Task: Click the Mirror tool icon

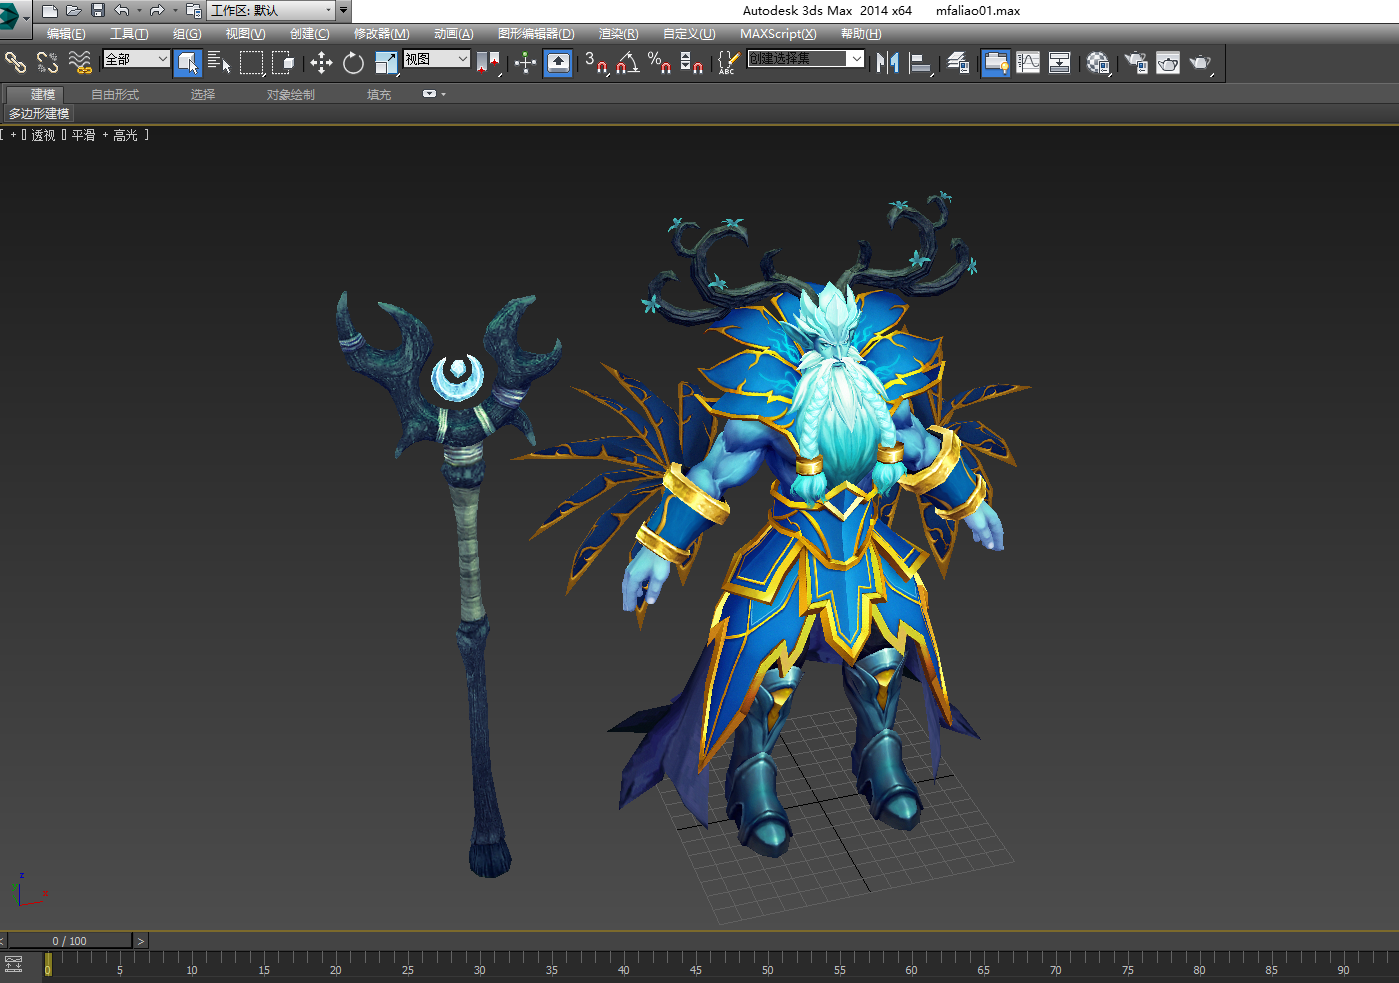Action: click(887, 63)
